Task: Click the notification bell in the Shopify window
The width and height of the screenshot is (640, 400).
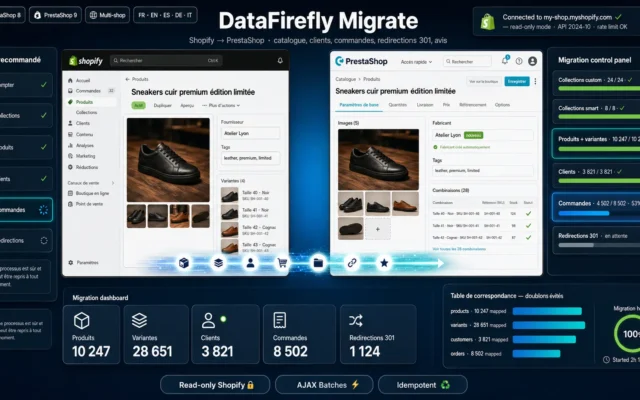Action: tap(280, 60)
